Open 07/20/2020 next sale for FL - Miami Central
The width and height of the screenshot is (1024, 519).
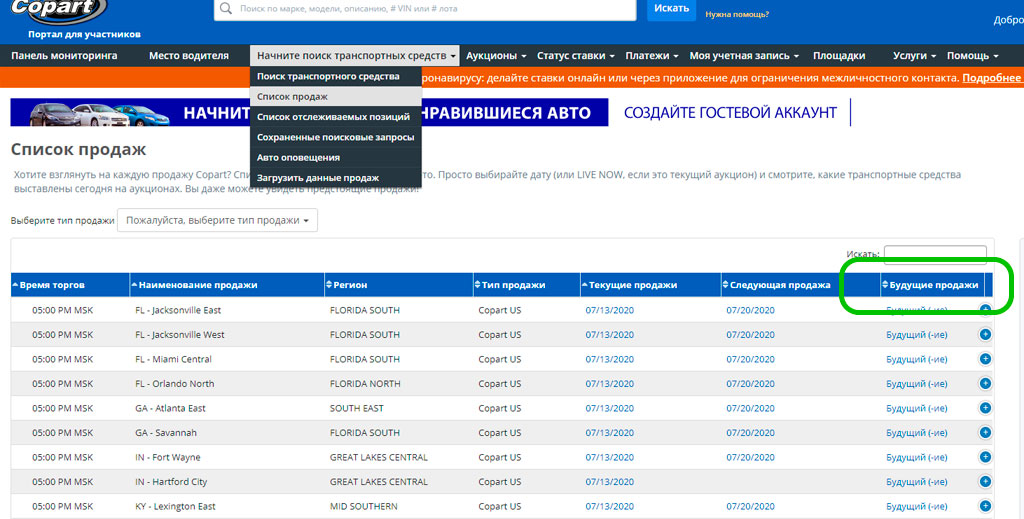pos(750,359)
